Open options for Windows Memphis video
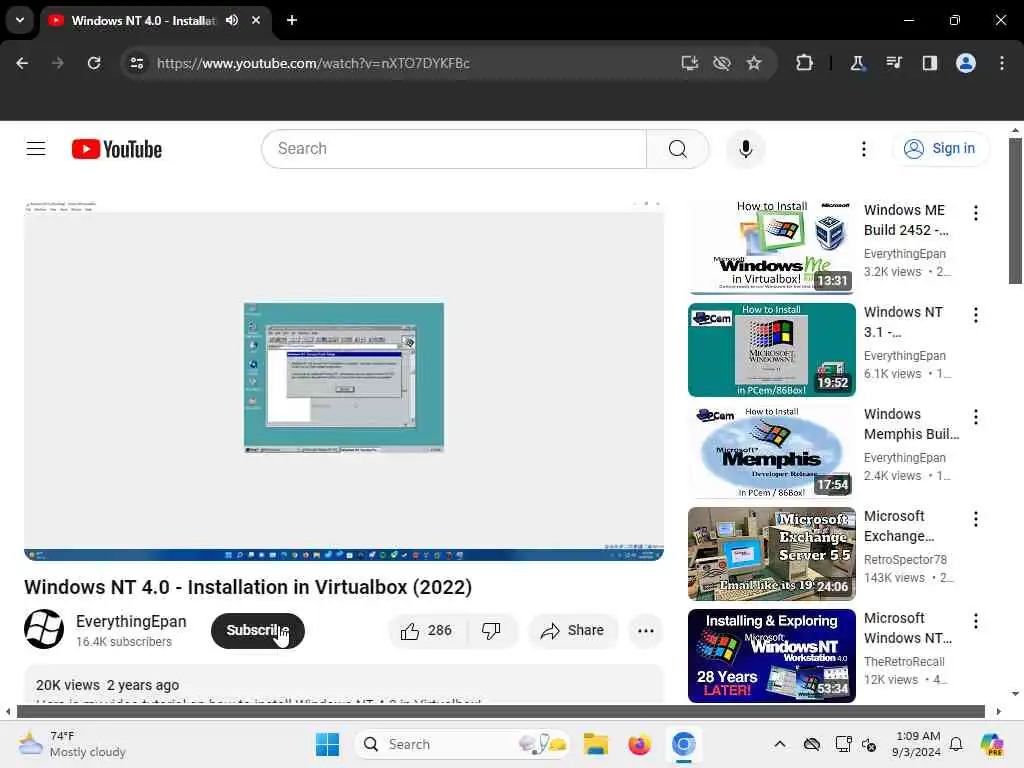The height and width of the screenshot is (768, 1024). [x=976, y=417]
